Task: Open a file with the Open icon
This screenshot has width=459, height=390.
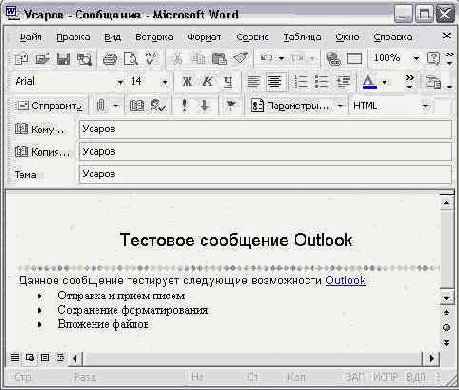Action: pos(43,59)
